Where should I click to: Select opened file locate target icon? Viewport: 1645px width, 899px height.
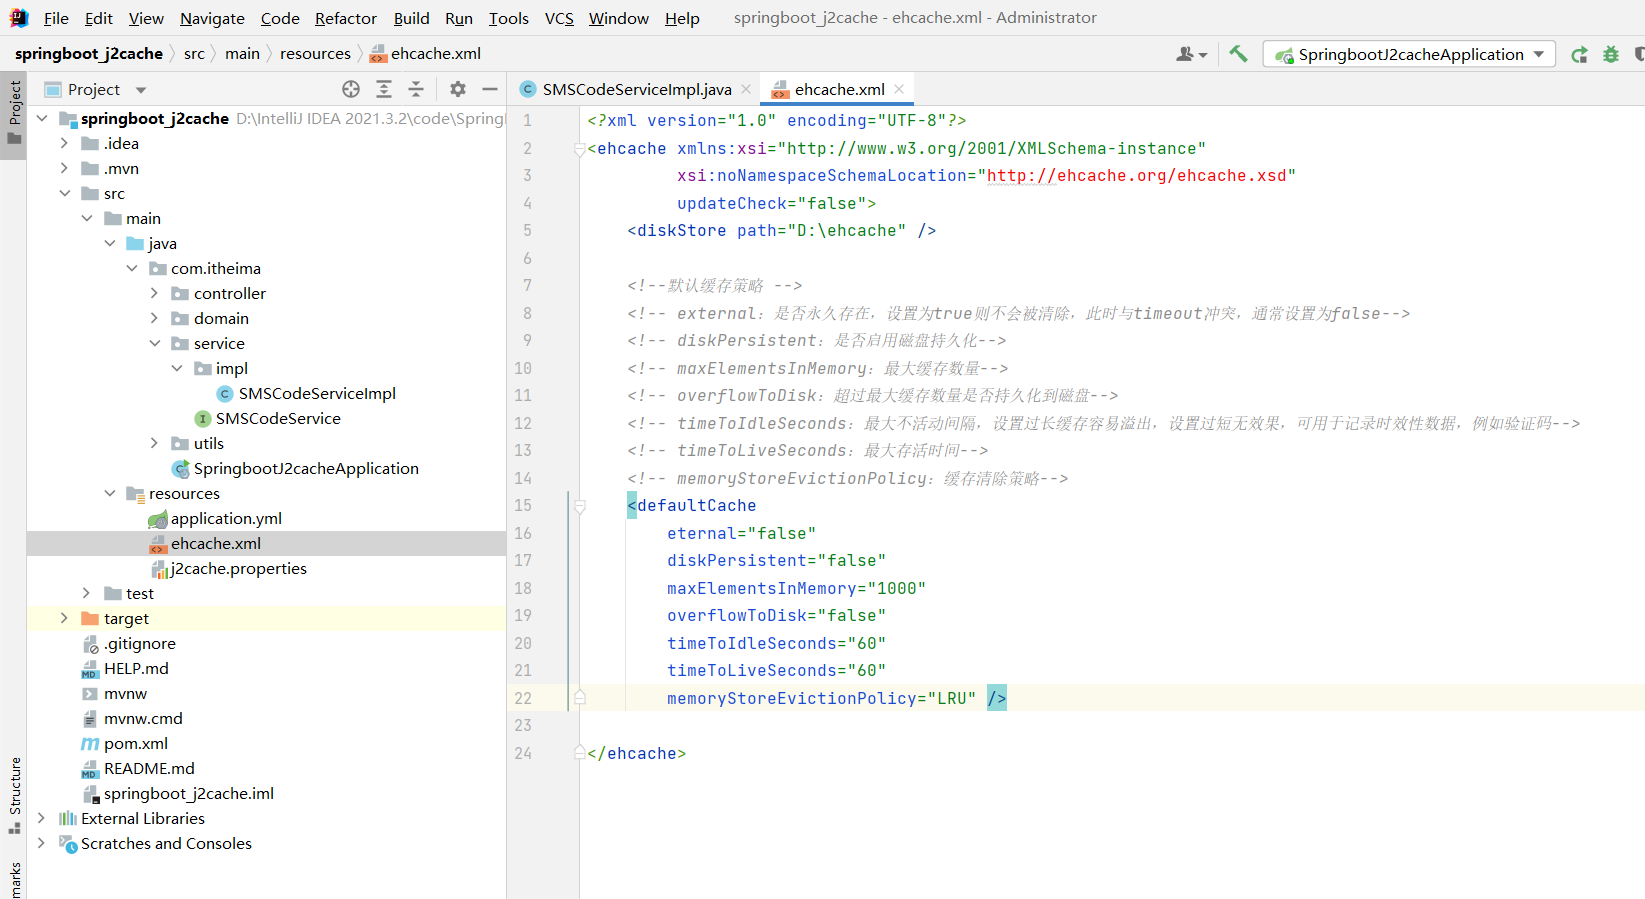(x=351, y=89)
